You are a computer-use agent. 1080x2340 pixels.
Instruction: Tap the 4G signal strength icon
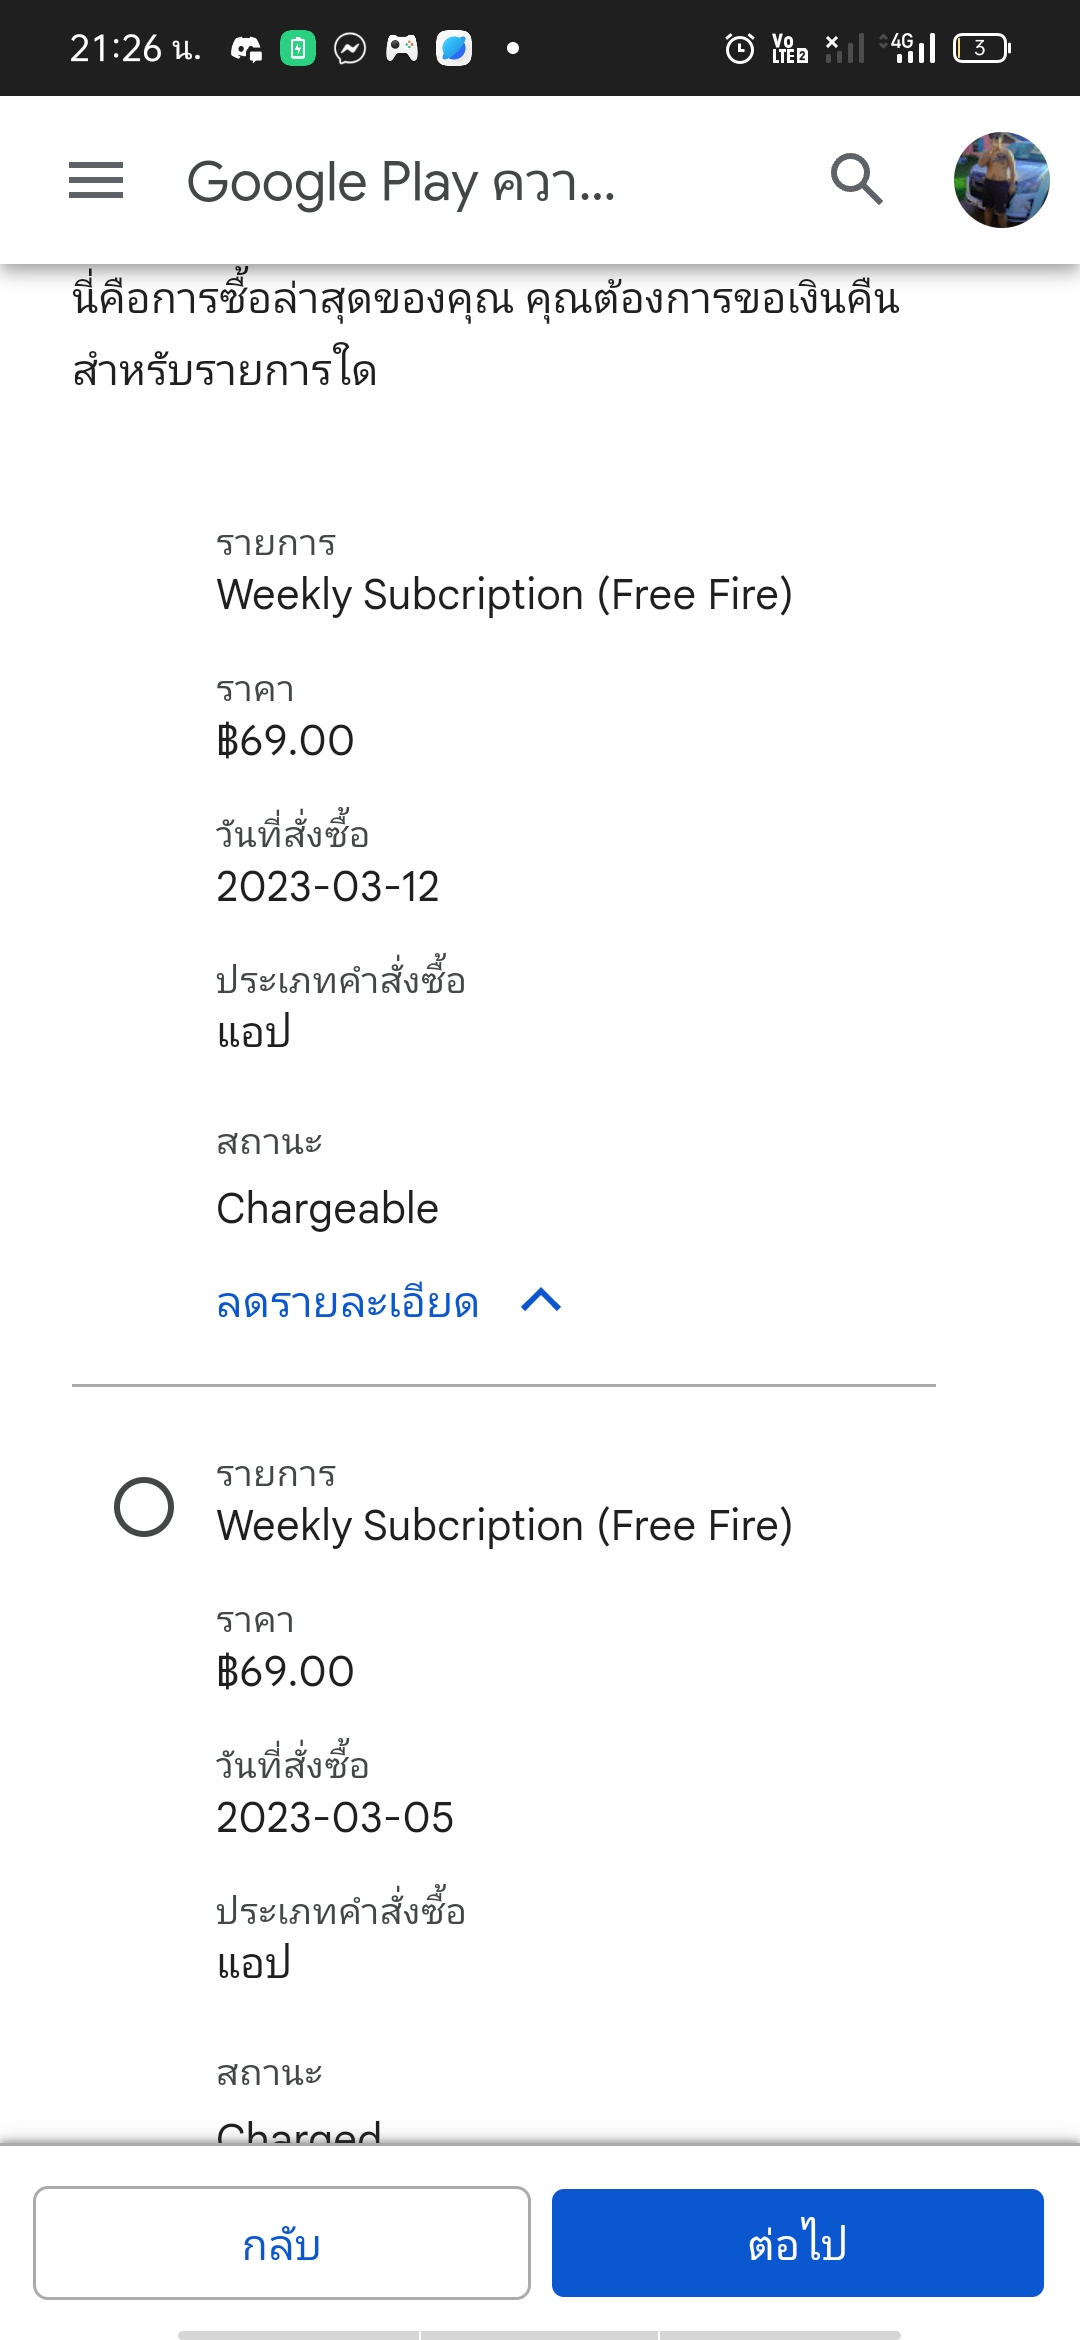910,48
